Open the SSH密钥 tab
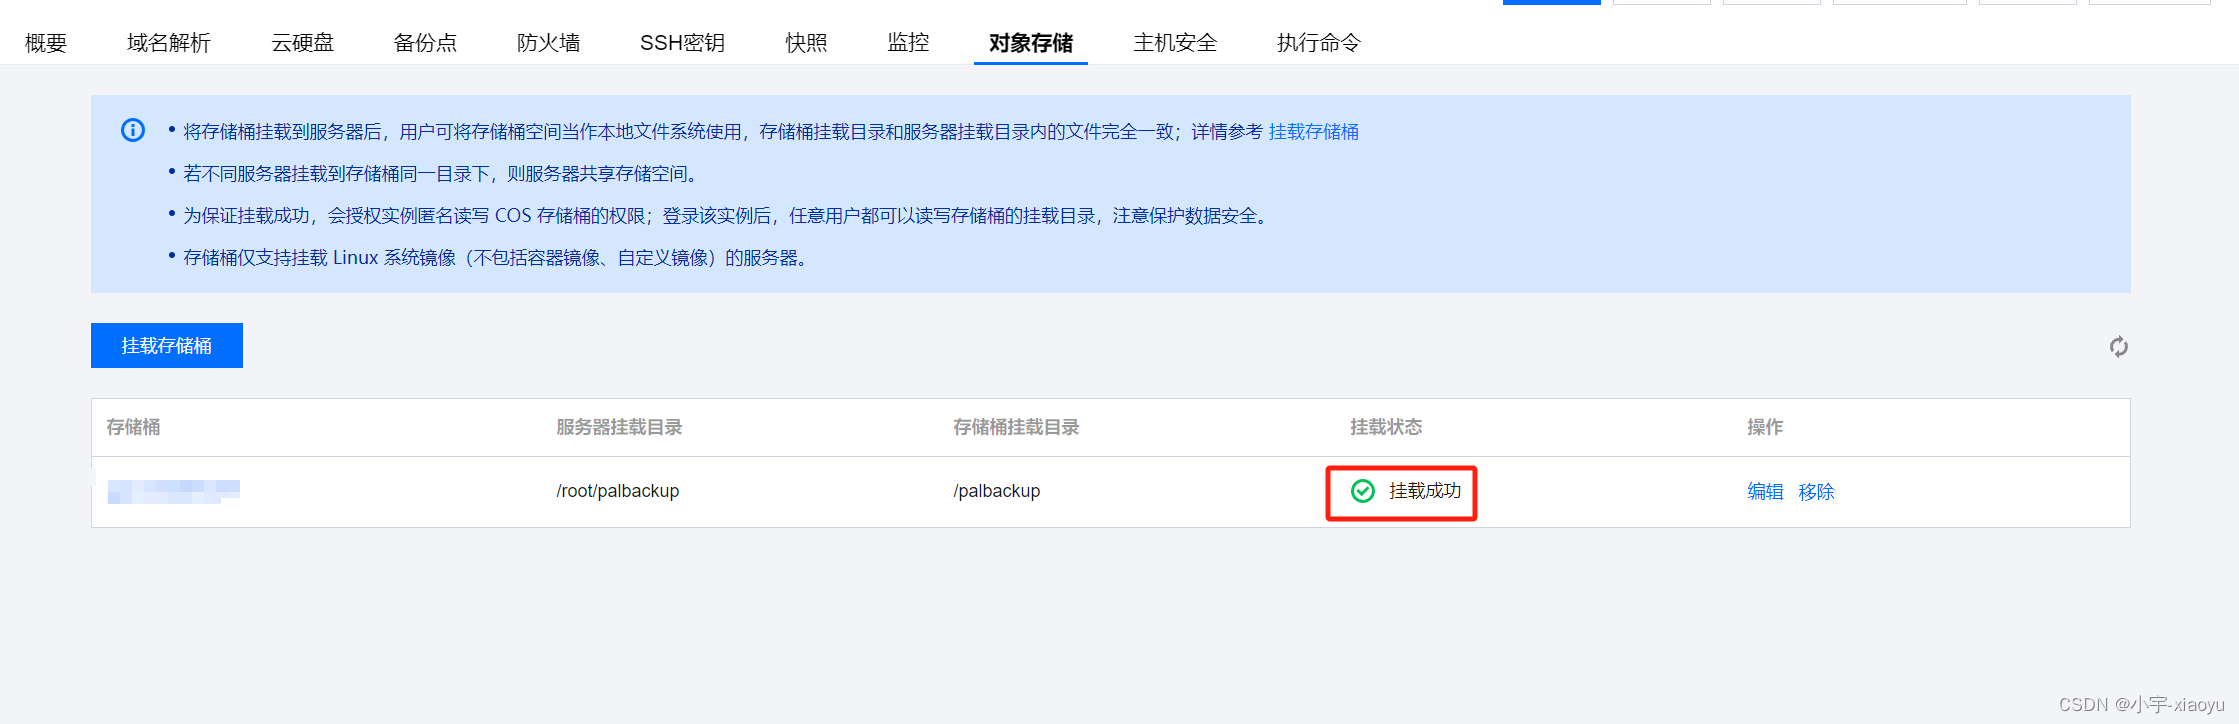 click(682, 43)
